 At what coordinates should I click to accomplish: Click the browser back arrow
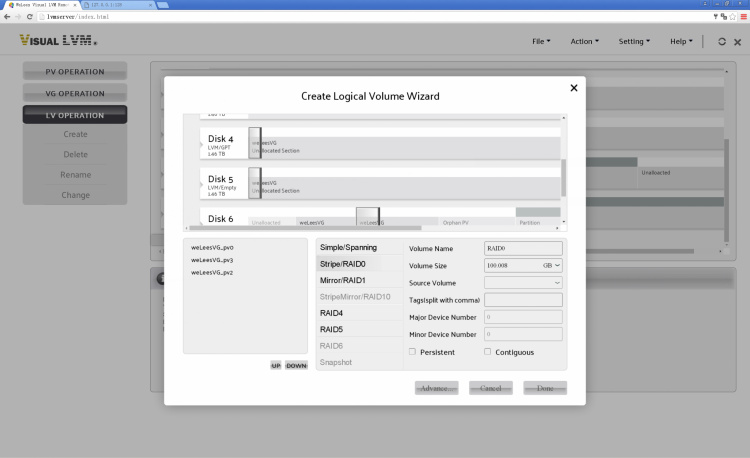tap(8, 17)
